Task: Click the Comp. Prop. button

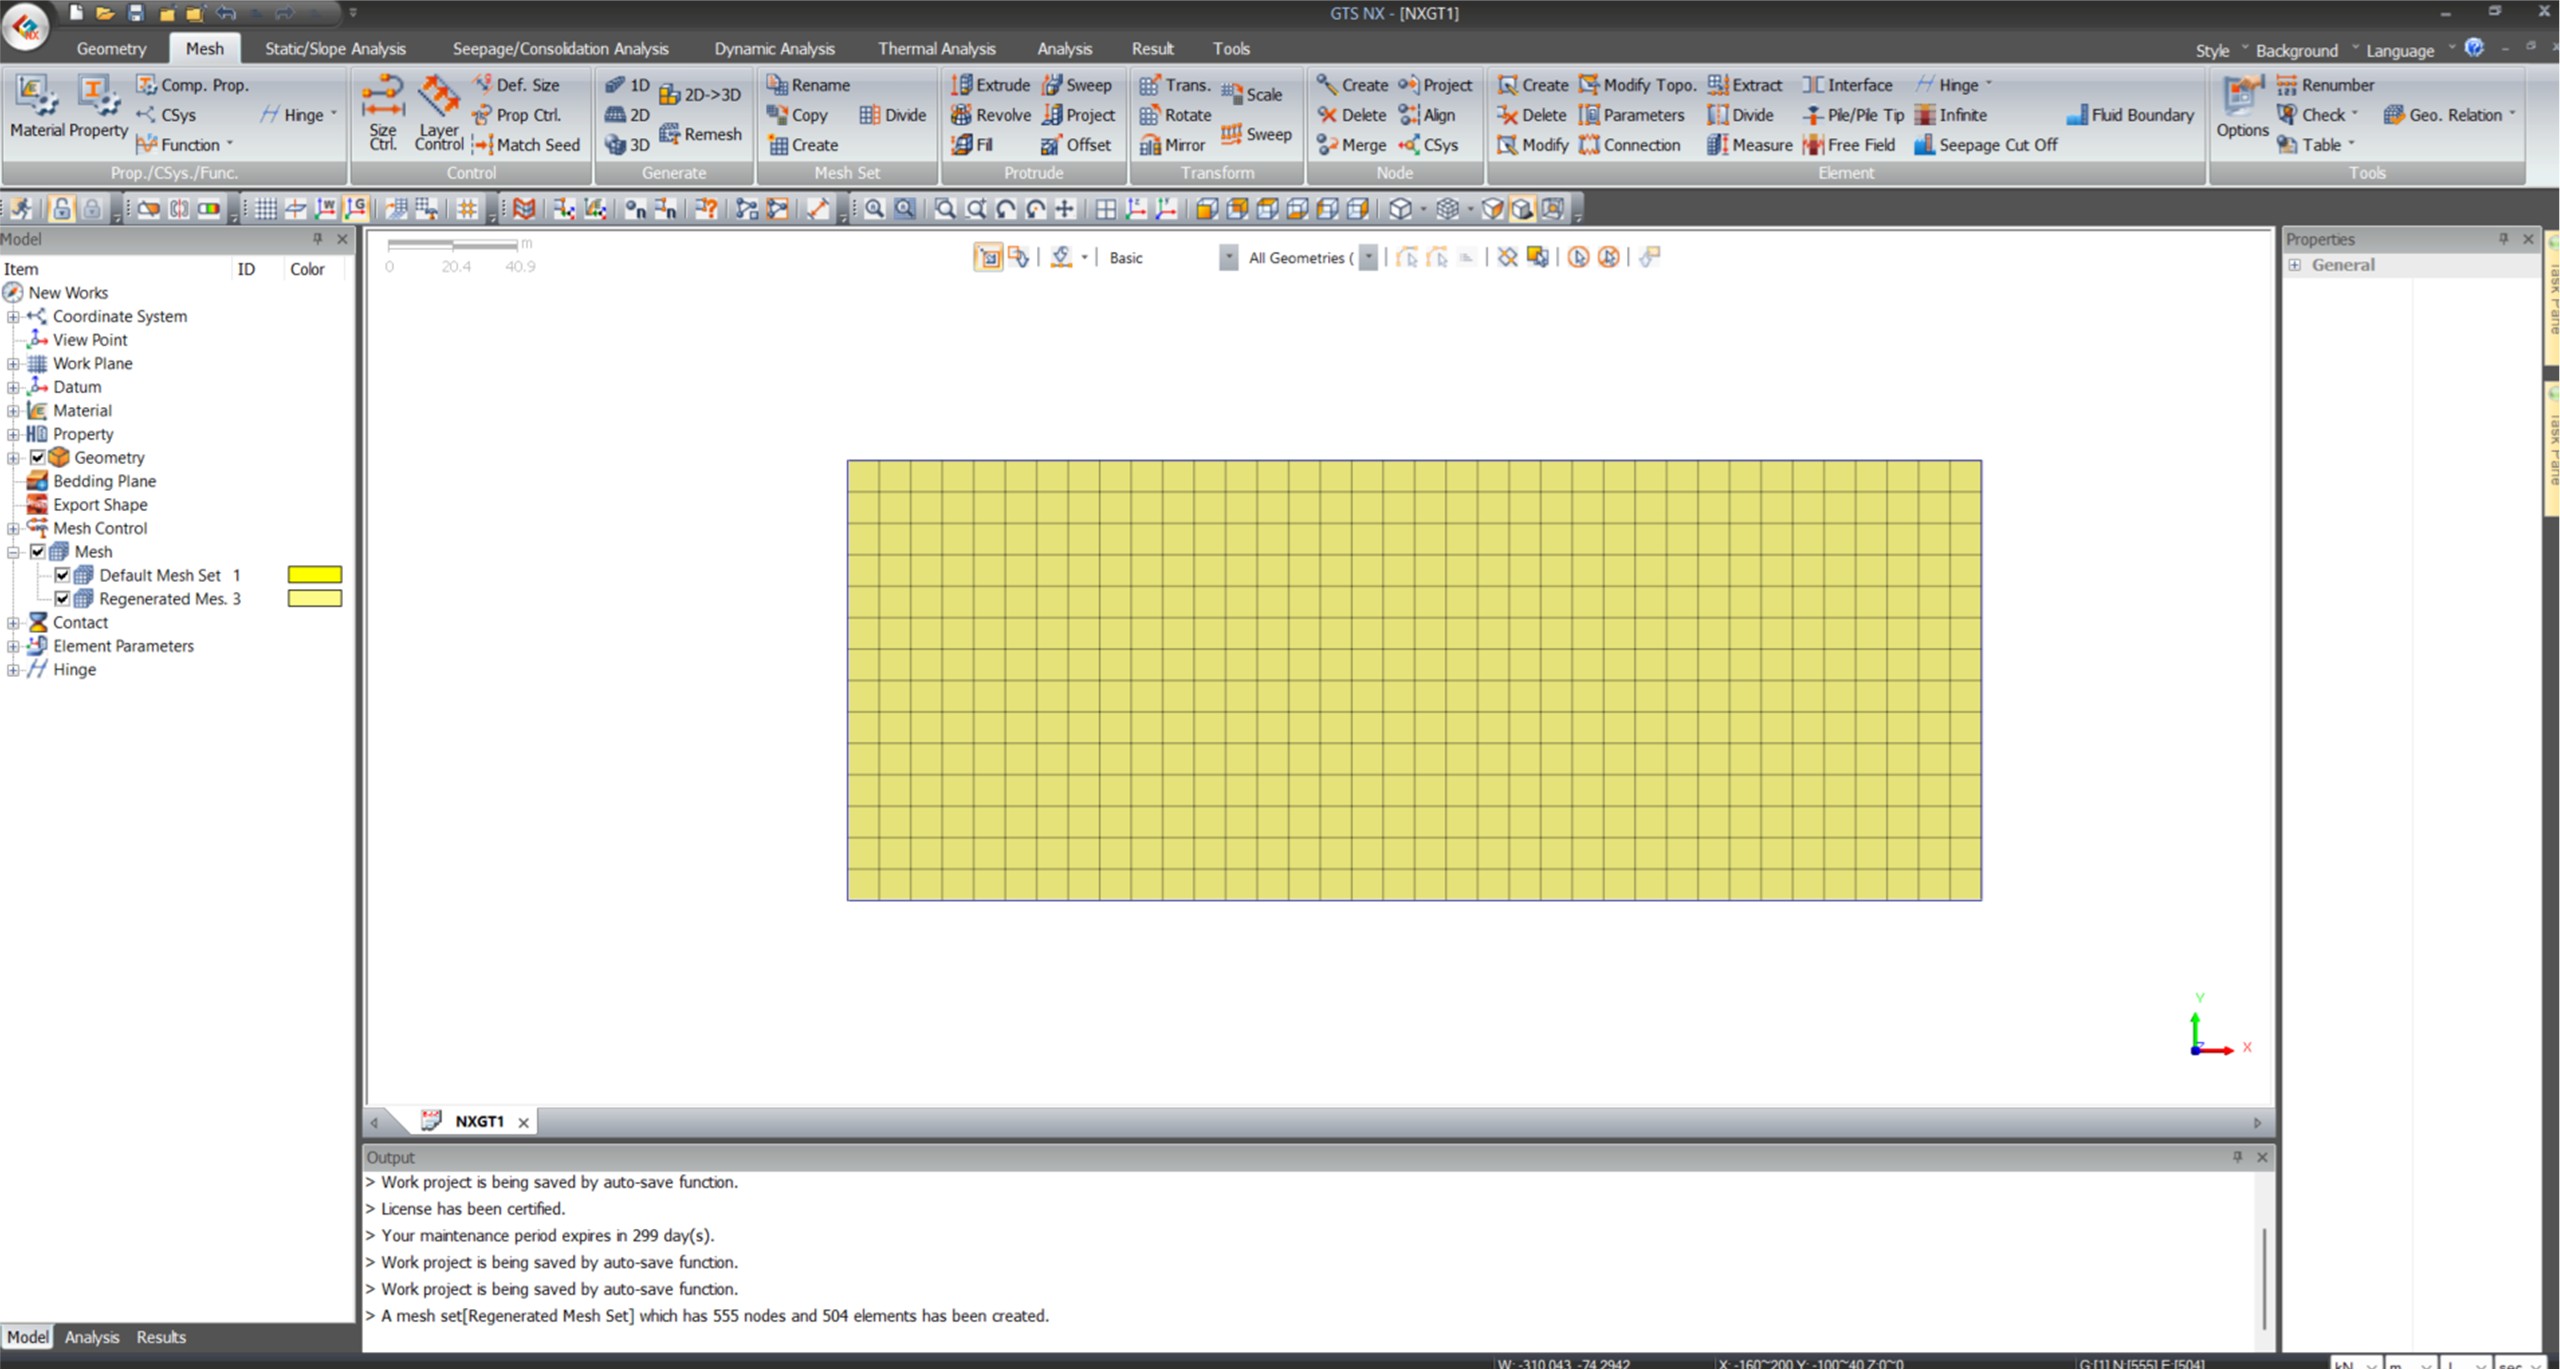Action: point(193,85)
